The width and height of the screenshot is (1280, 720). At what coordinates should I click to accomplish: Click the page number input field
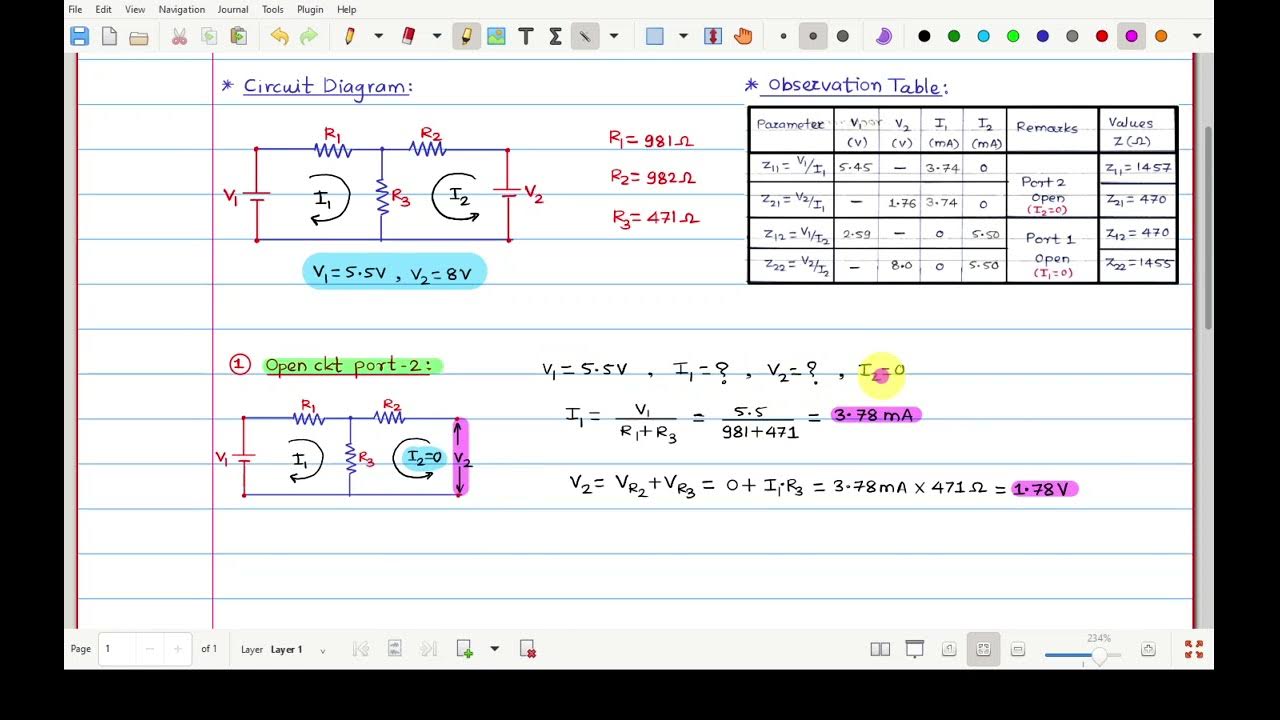[x=117, y=649]
